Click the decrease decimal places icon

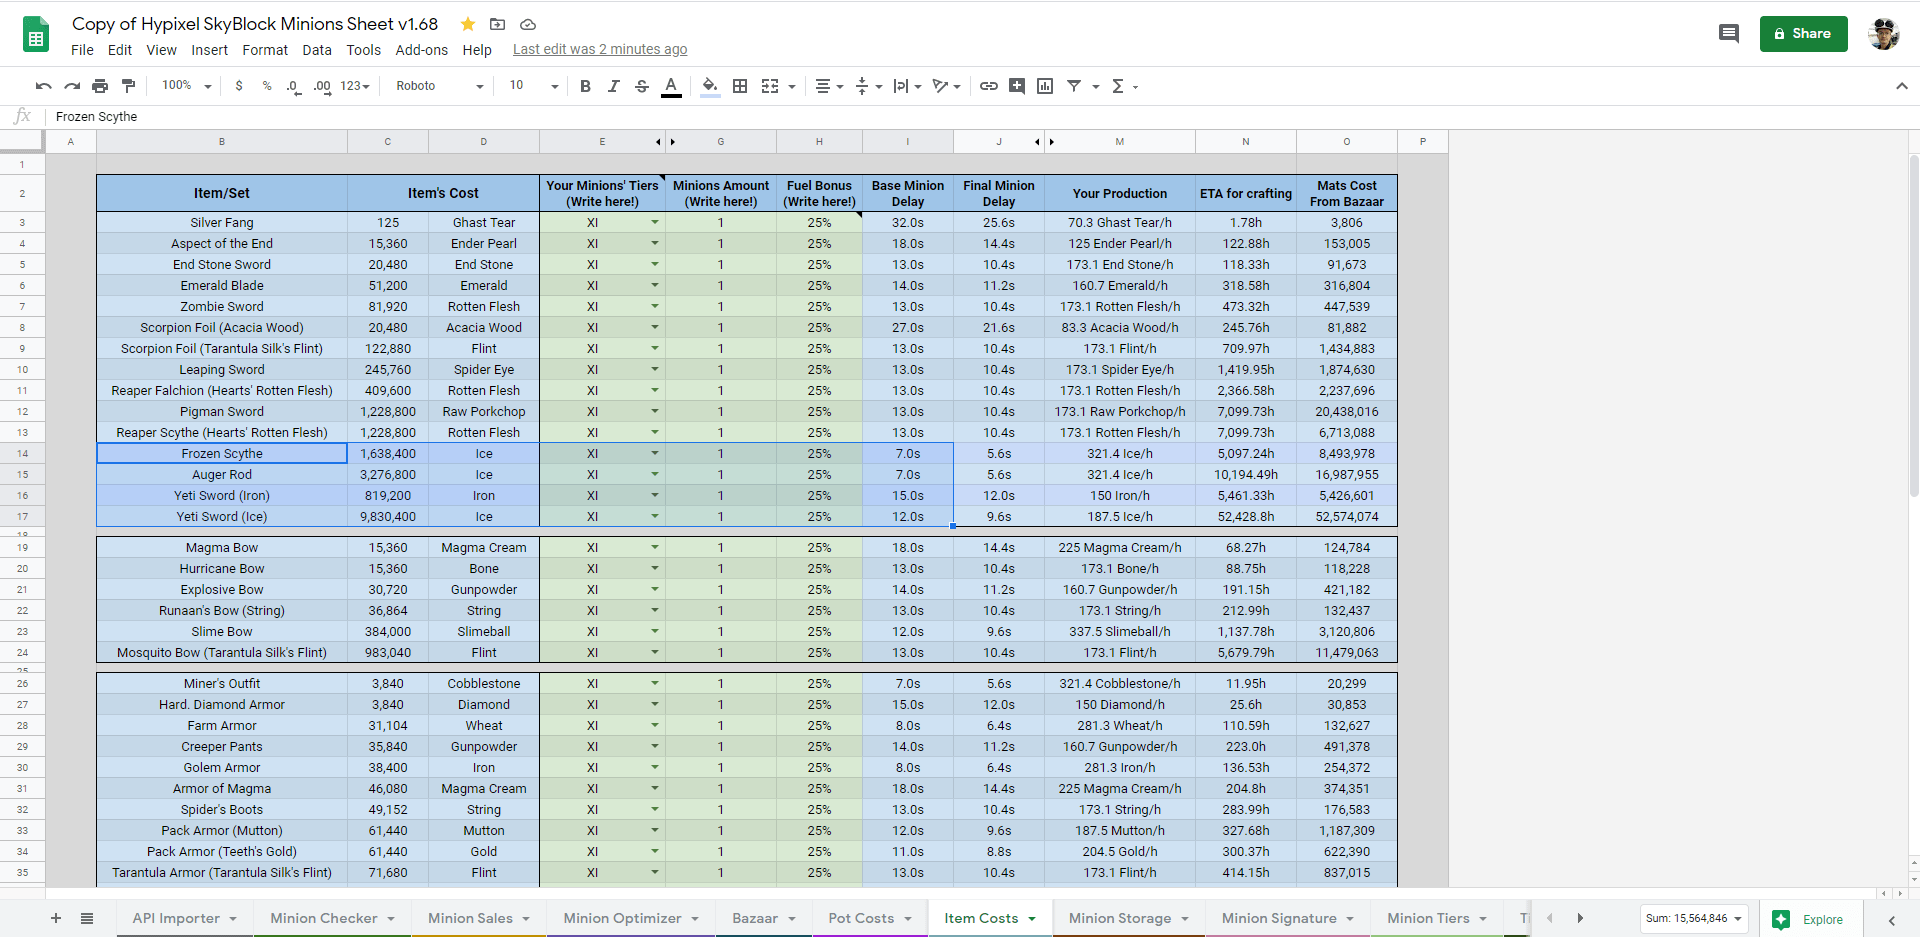(293, 86)
